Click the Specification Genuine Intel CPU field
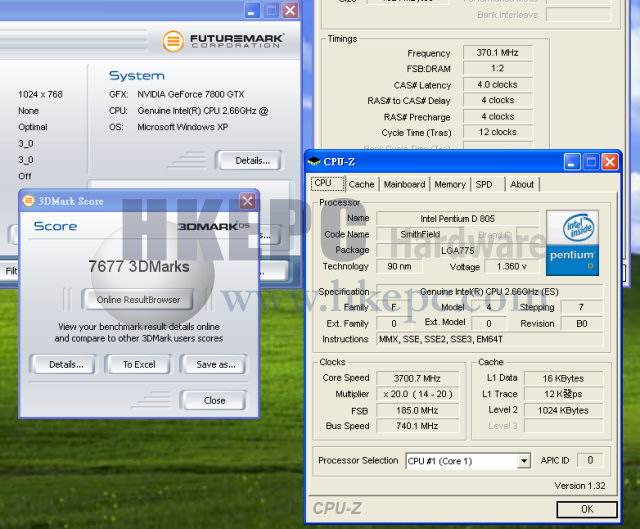This screenshot has width=640, height=529. click(x=489, y=292)
